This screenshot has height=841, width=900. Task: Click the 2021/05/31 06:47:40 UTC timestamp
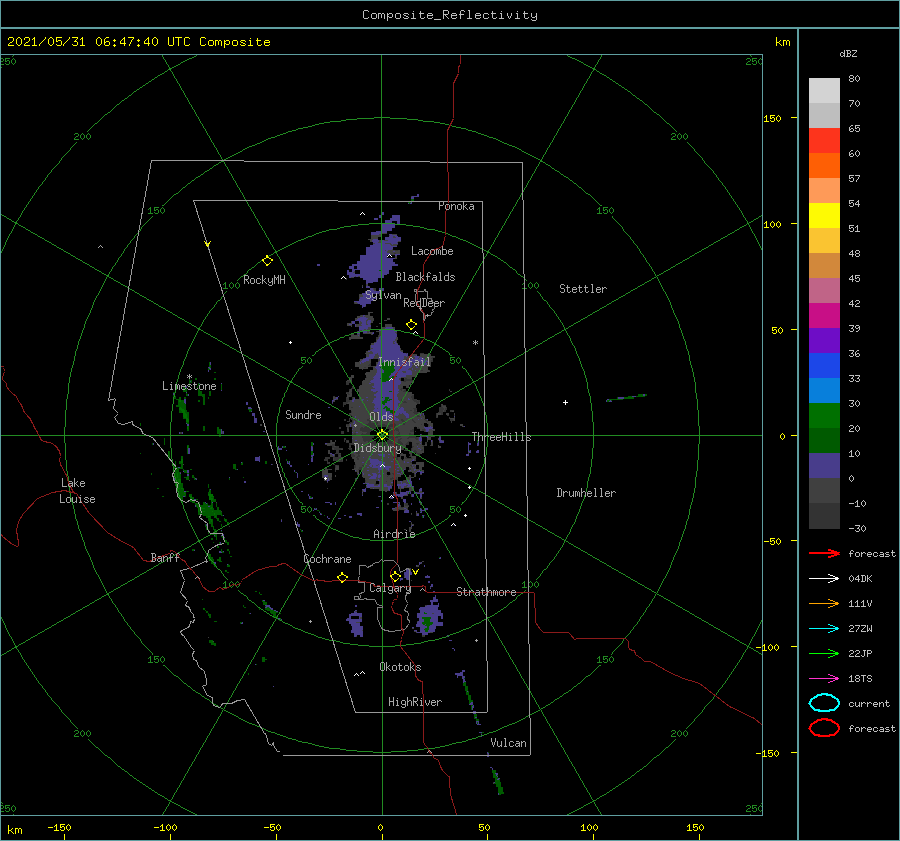tap(138, 42)
